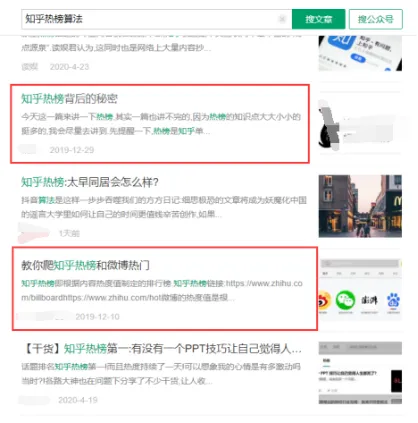Click the social app icons thumbnail
The width and height of the screenshot is (418, 423).
360,289
